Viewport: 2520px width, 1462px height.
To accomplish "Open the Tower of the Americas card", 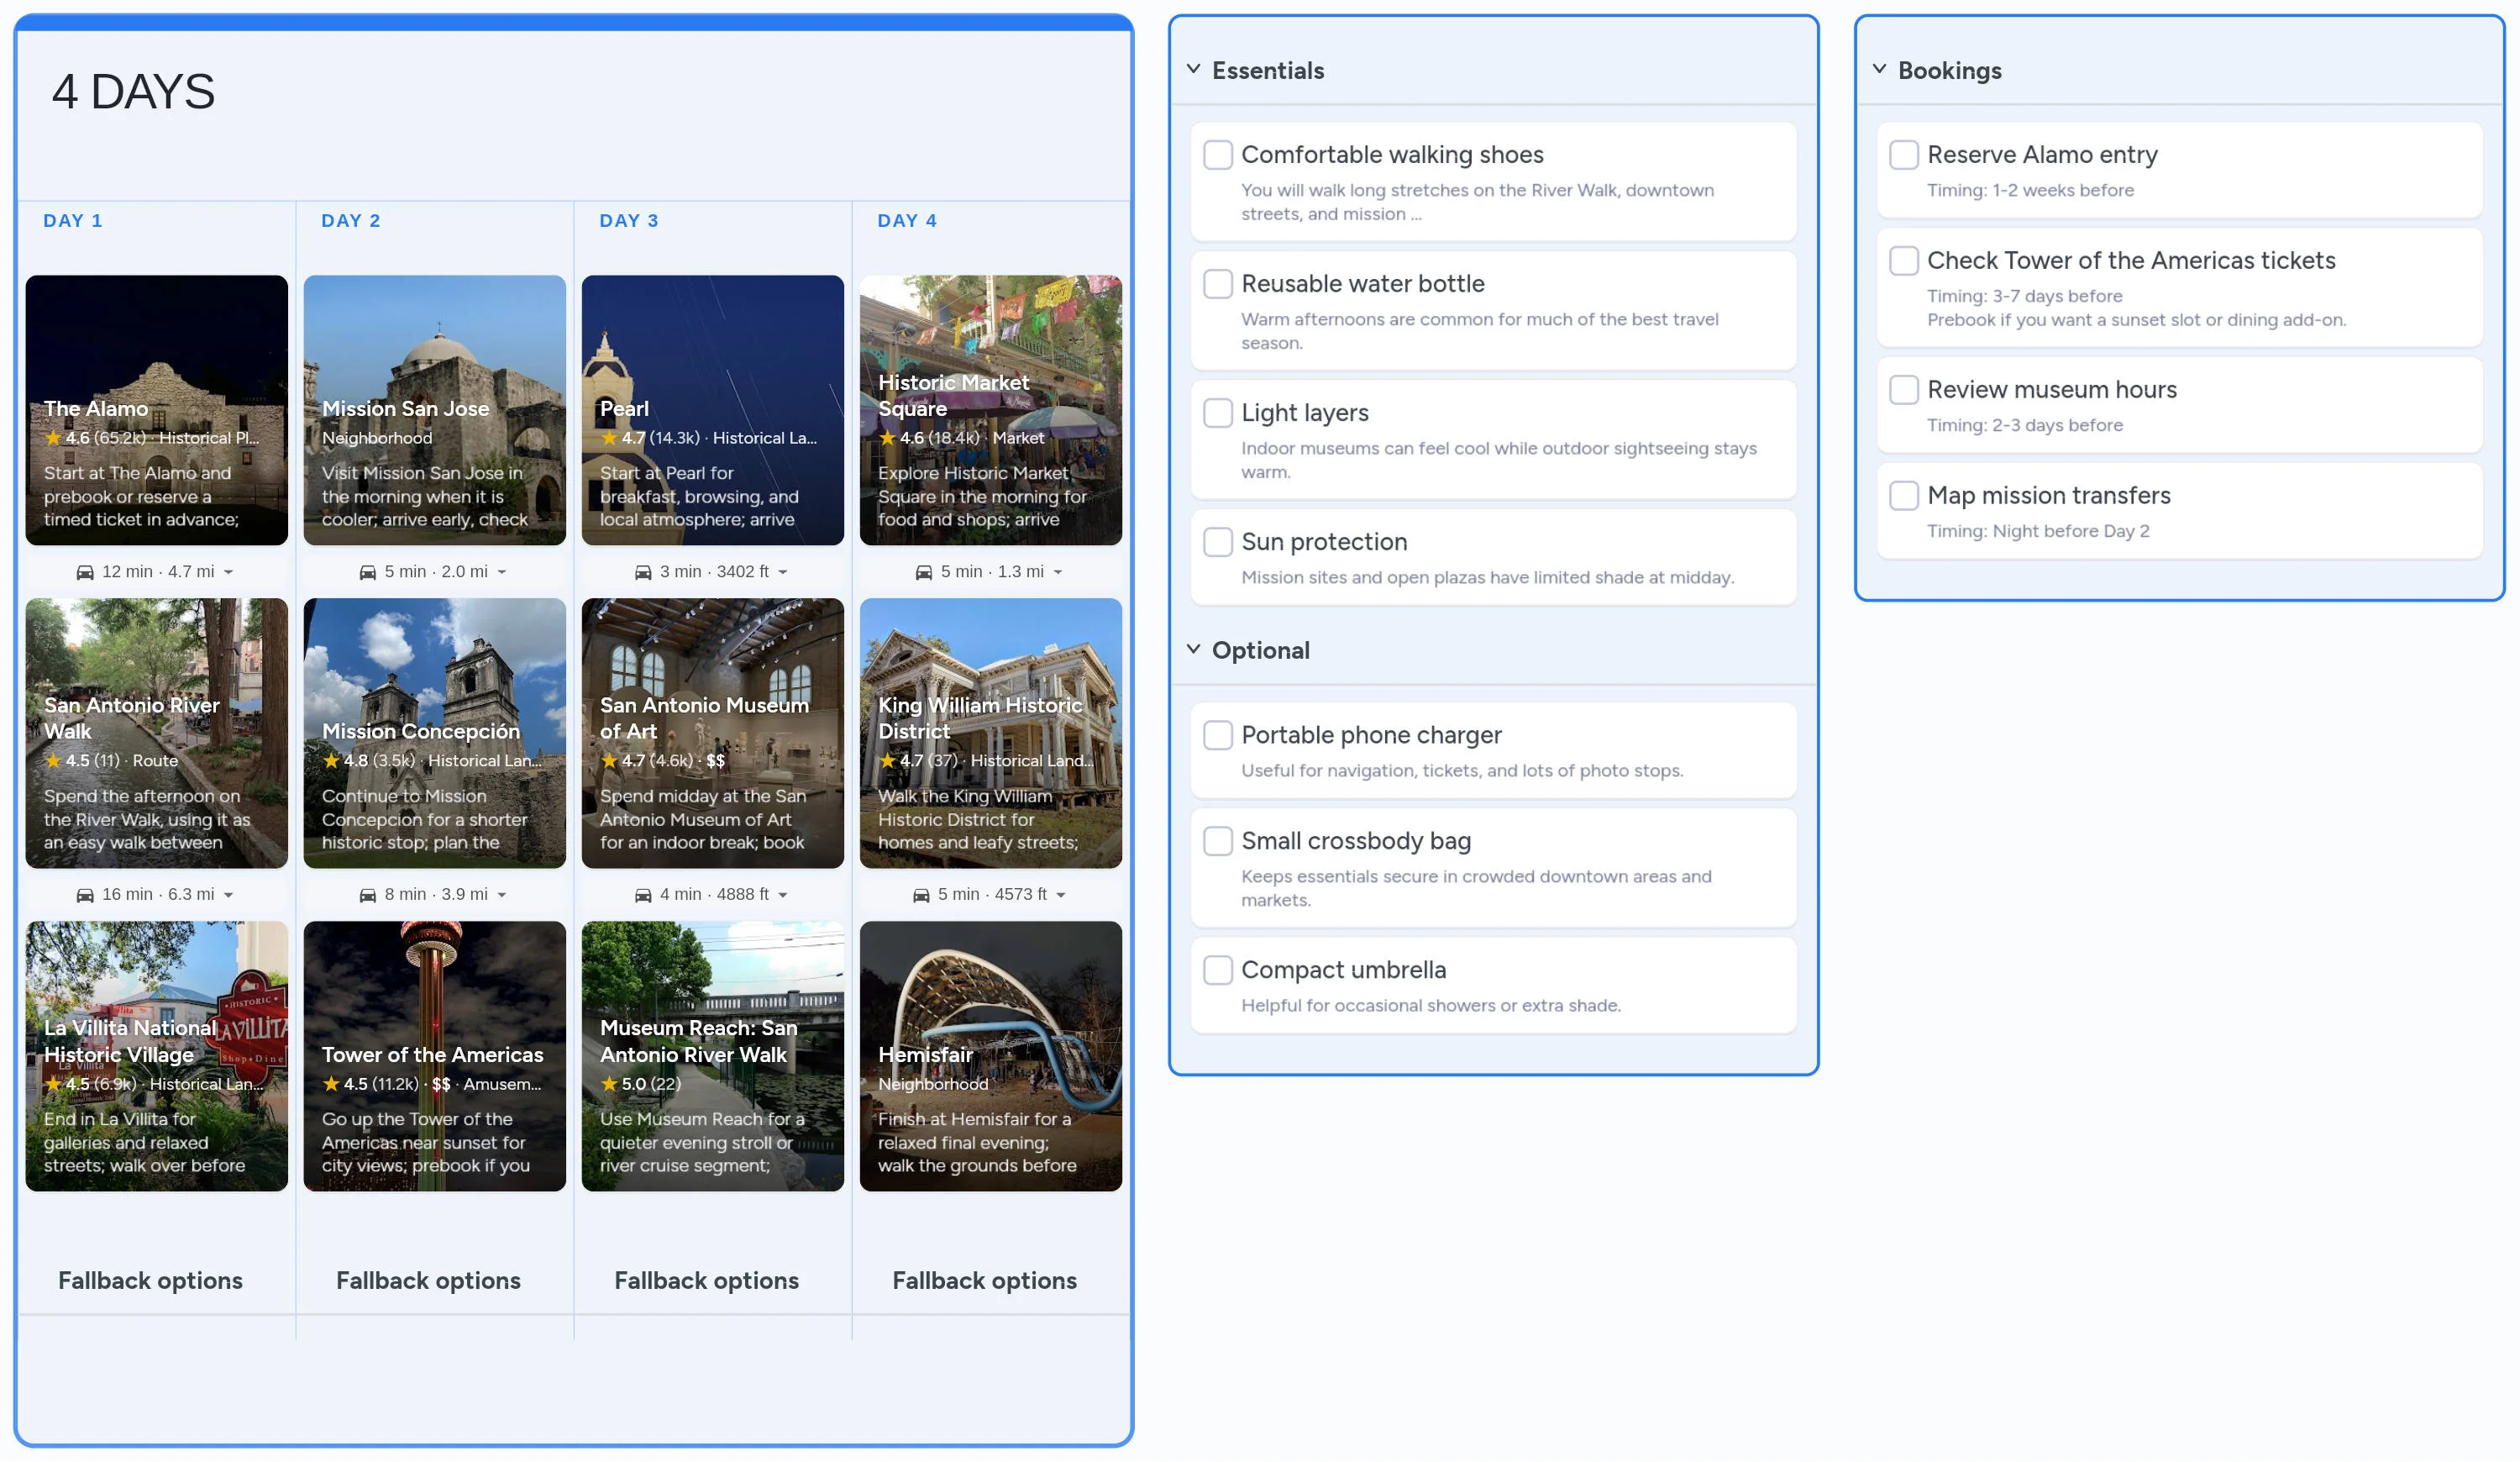I will coord(434,1055).
